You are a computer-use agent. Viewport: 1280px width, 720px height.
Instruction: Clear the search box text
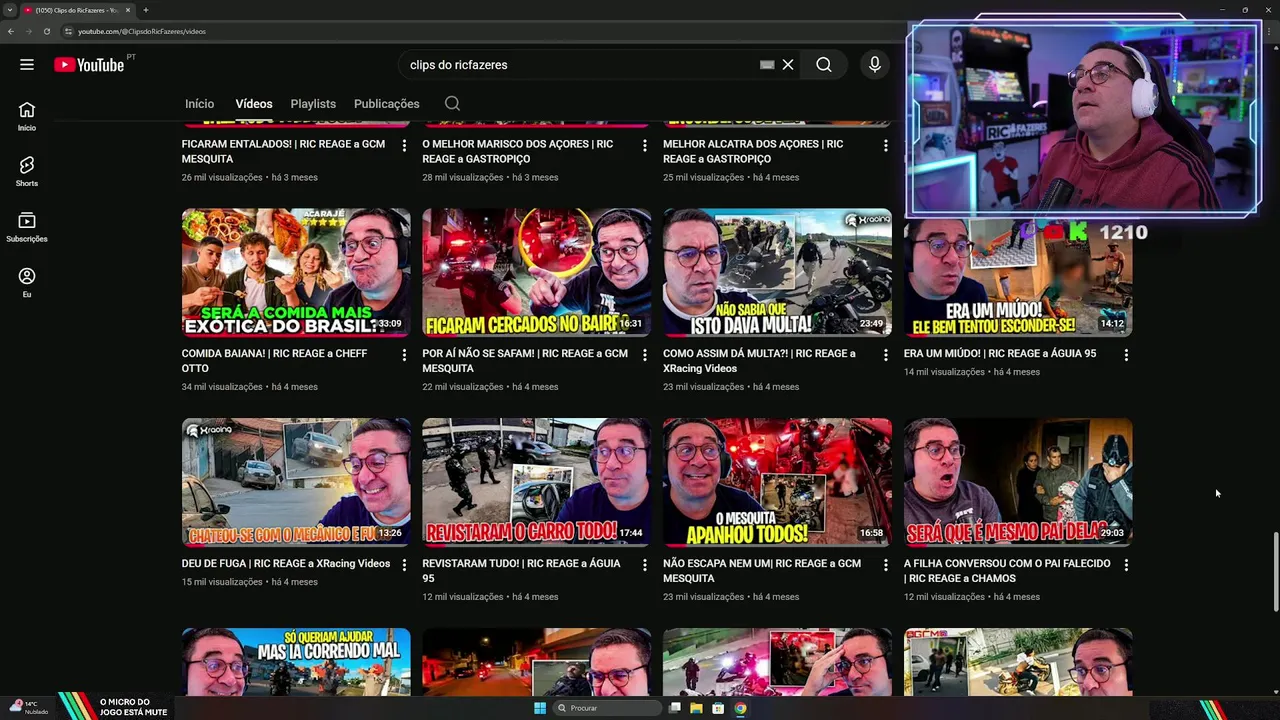pos(788,65)
